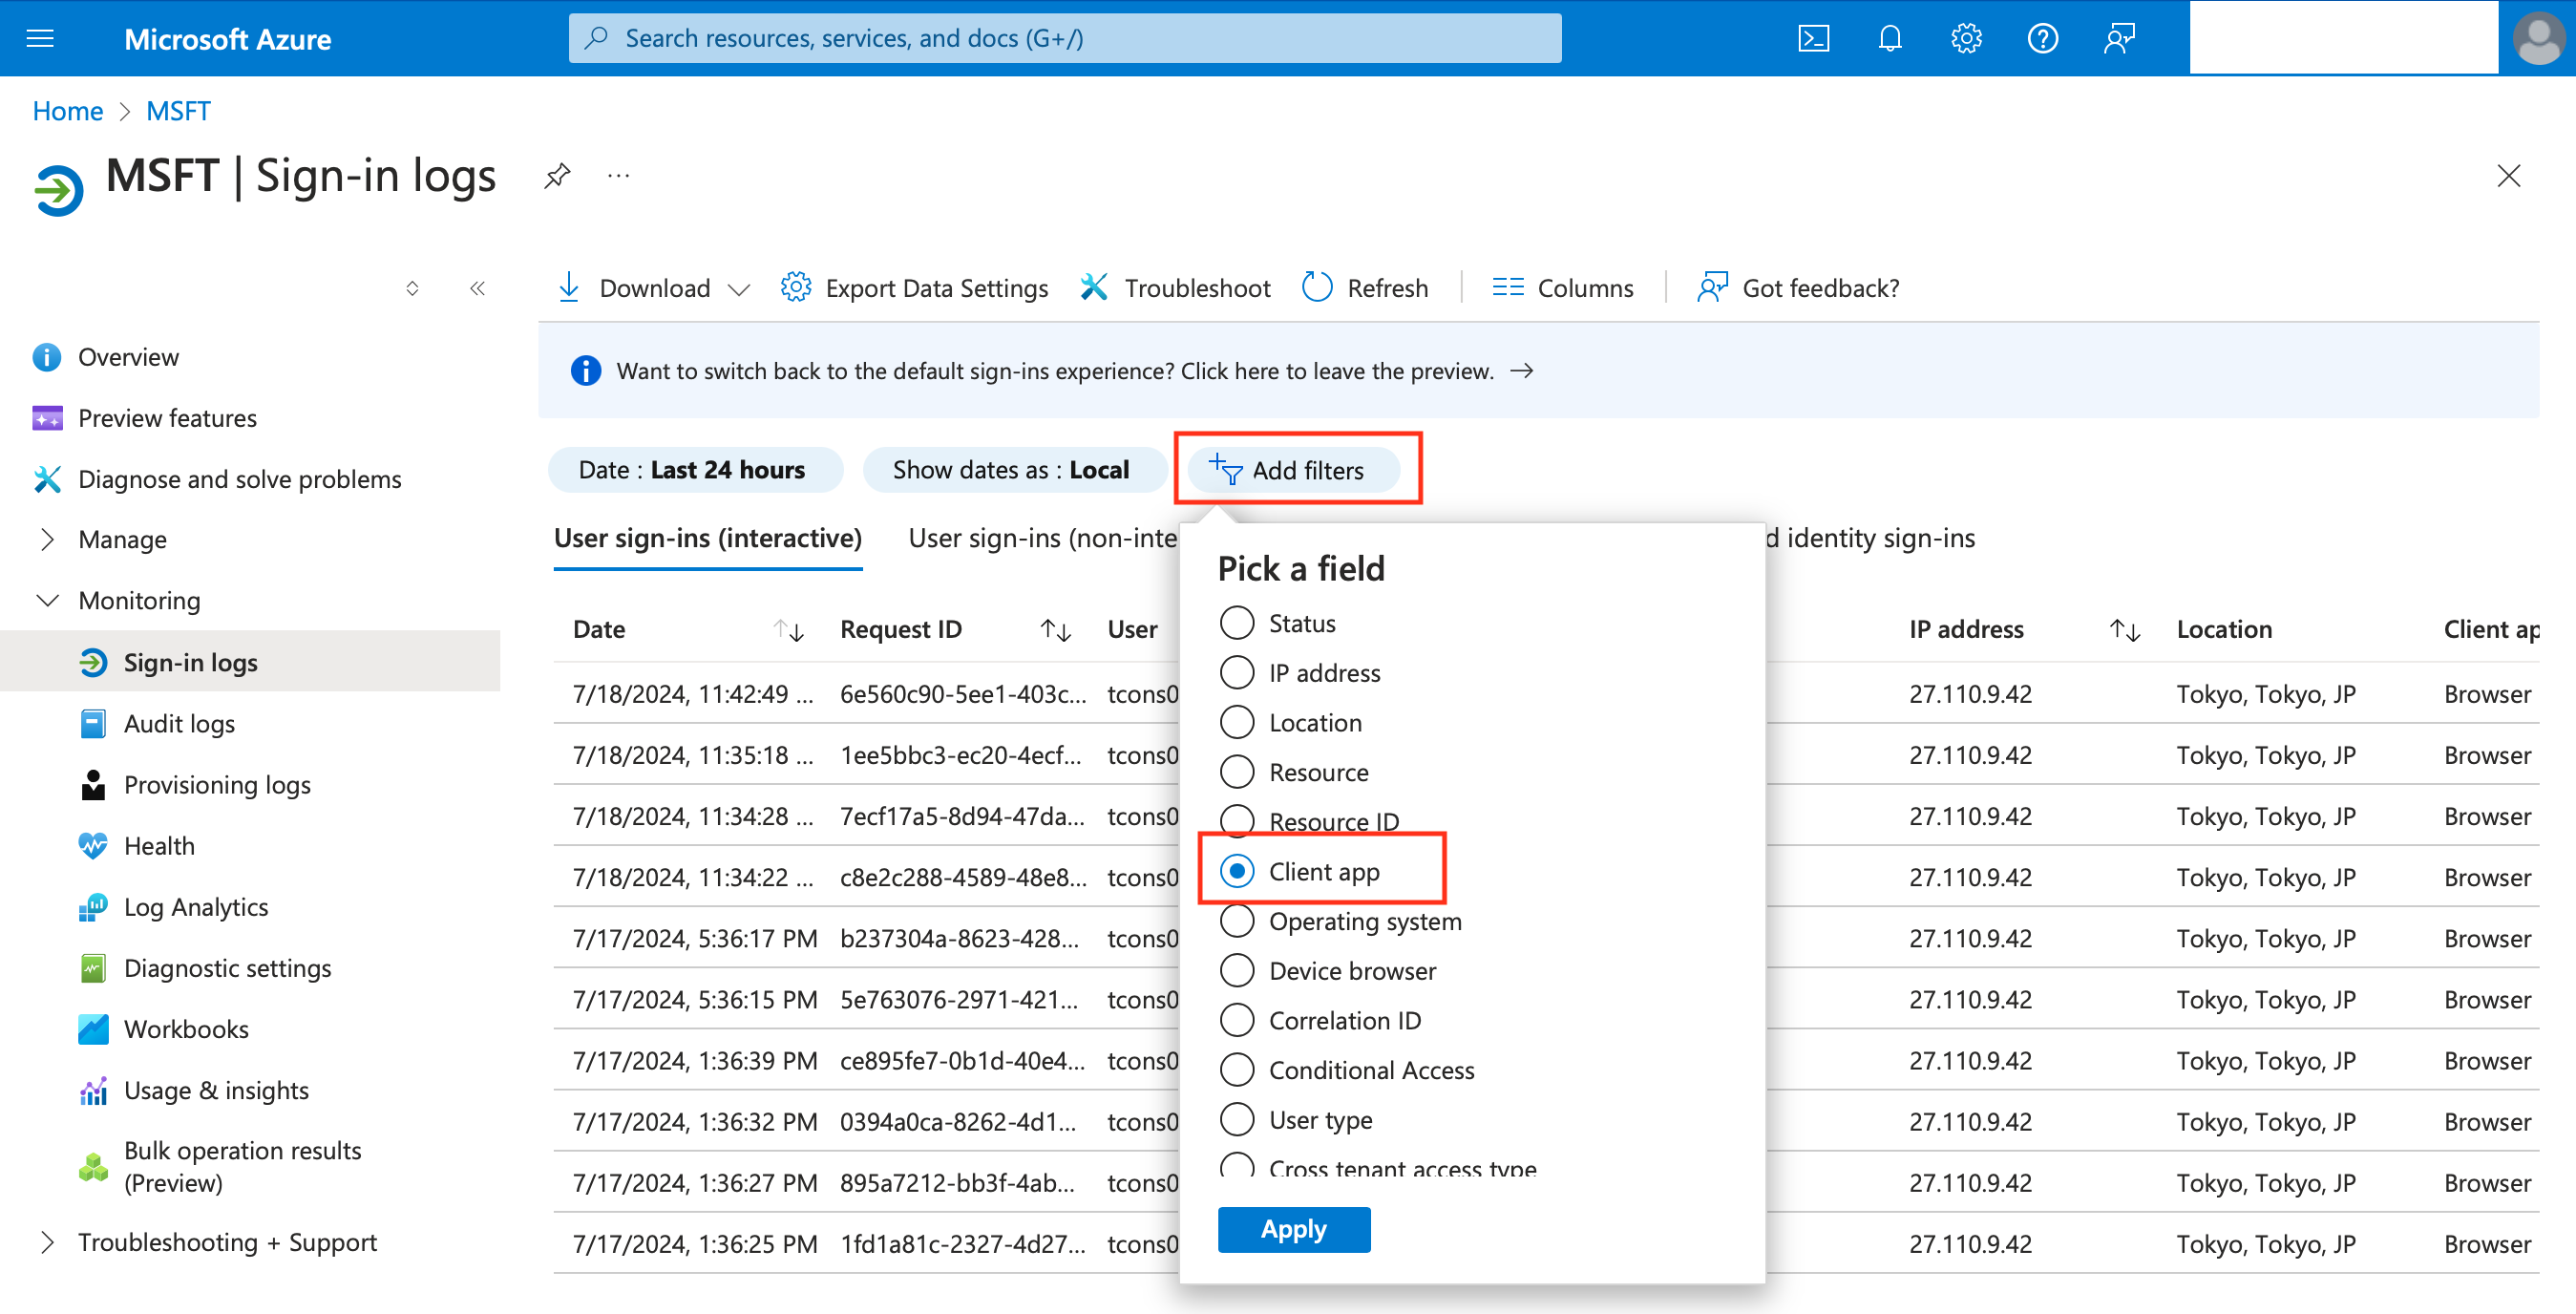This screenshot has height=1314, width=2576.
Task: Select the Status radio option
Action: 1237,623
